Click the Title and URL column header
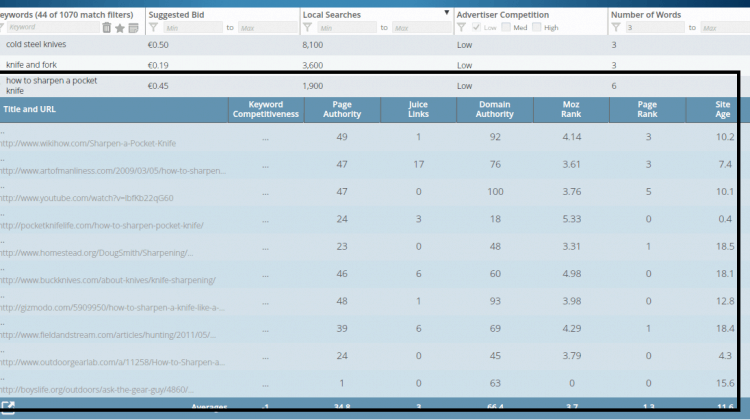 click(30, 109)
